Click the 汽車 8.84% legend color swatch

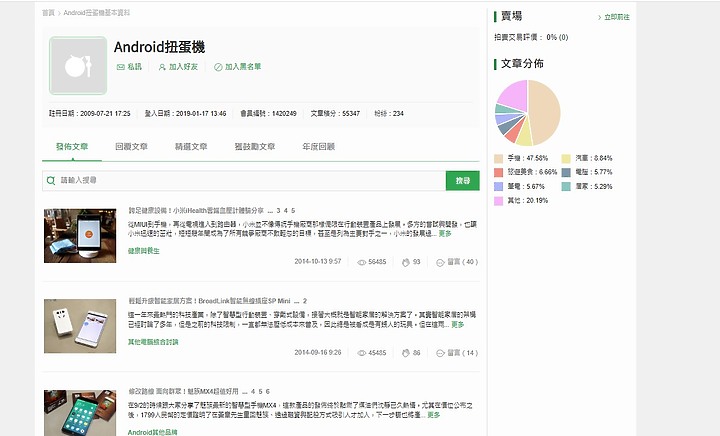[x=566, y=159]
